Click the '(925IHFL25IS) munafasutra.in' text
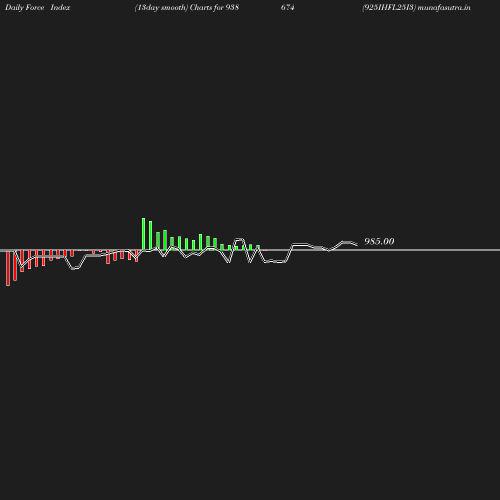This screenshot has height=500, width=500. (x=416, y=7)
